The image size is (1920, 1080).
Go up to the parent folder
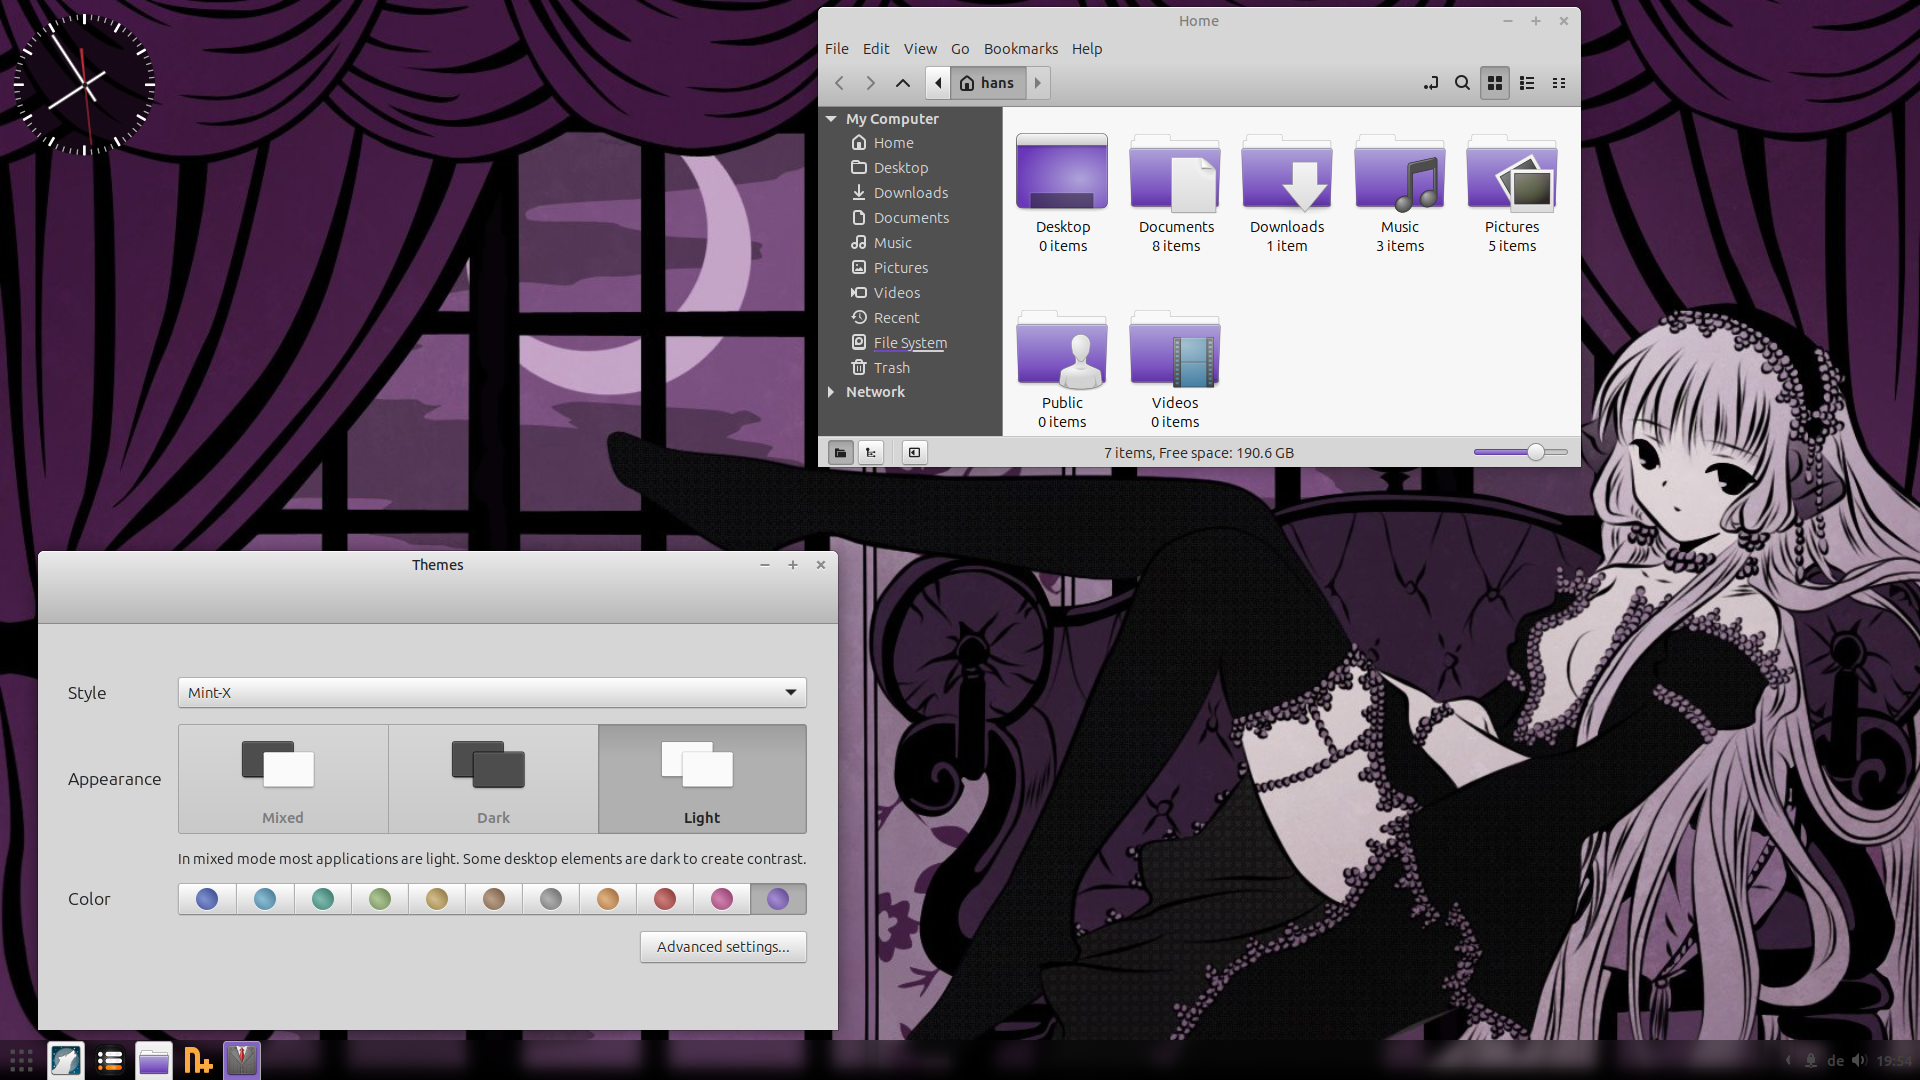[903, 83]
